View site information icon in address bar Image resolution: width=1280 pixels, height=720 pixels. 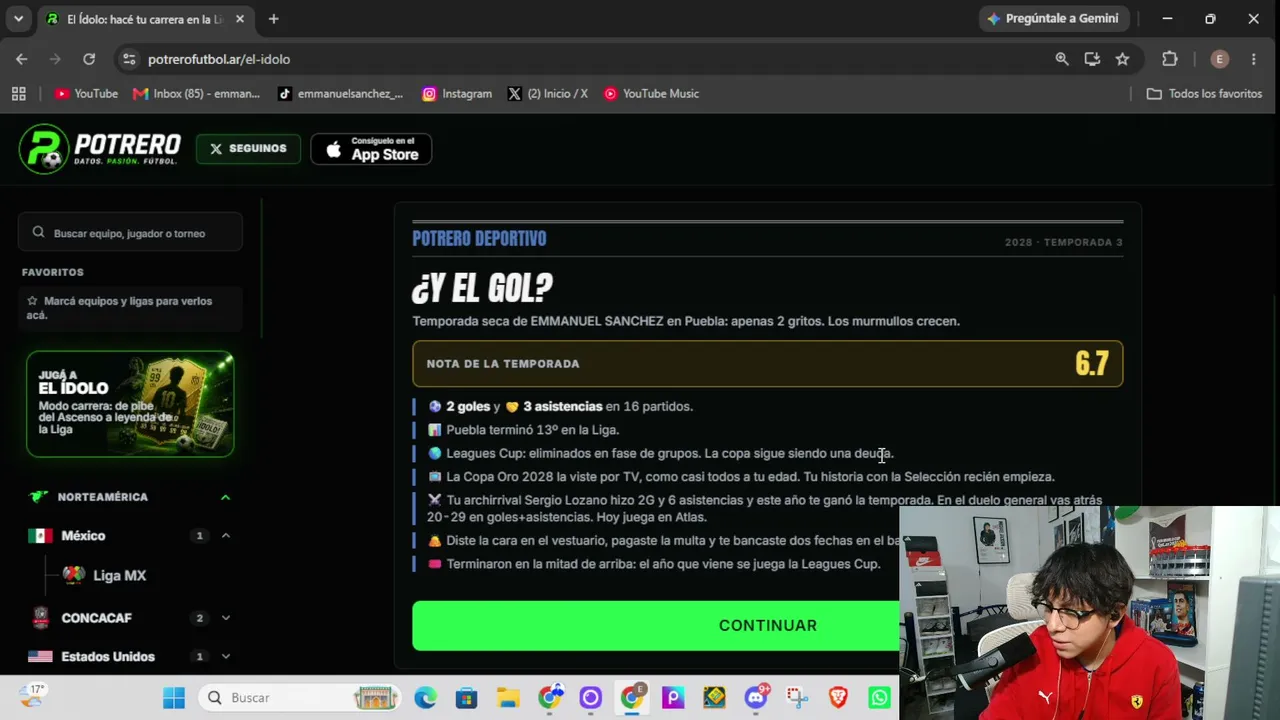(x=129, y=59)
